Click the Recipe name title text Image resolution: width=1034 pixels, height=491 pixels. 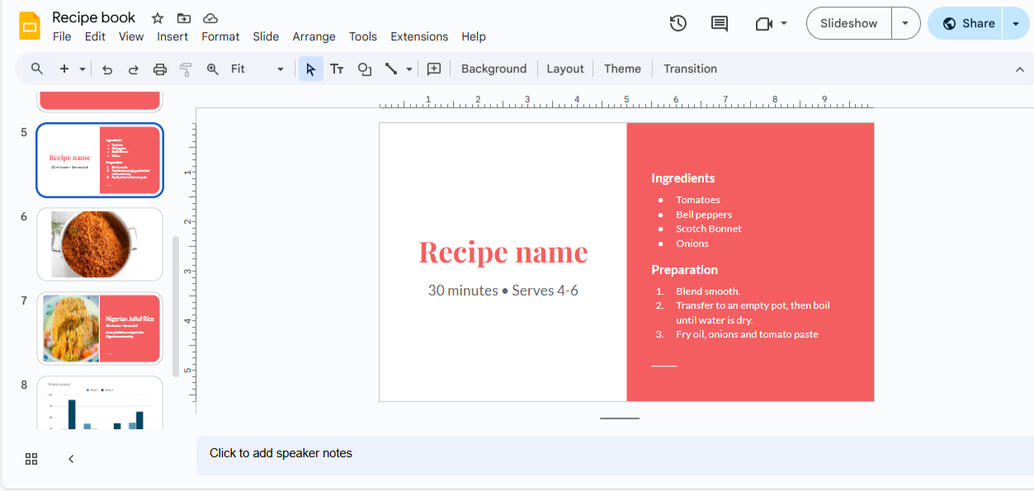[503, 252]
